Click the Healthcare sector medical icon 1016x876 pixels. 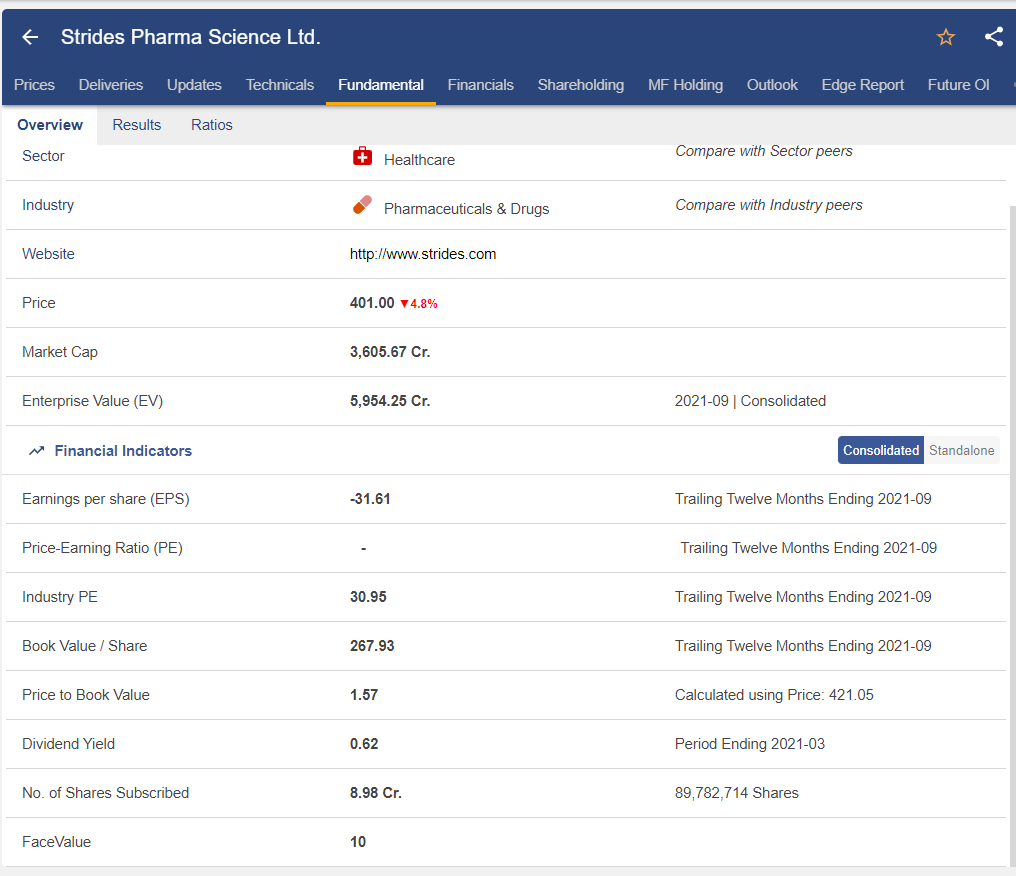(x=362, y=156)
